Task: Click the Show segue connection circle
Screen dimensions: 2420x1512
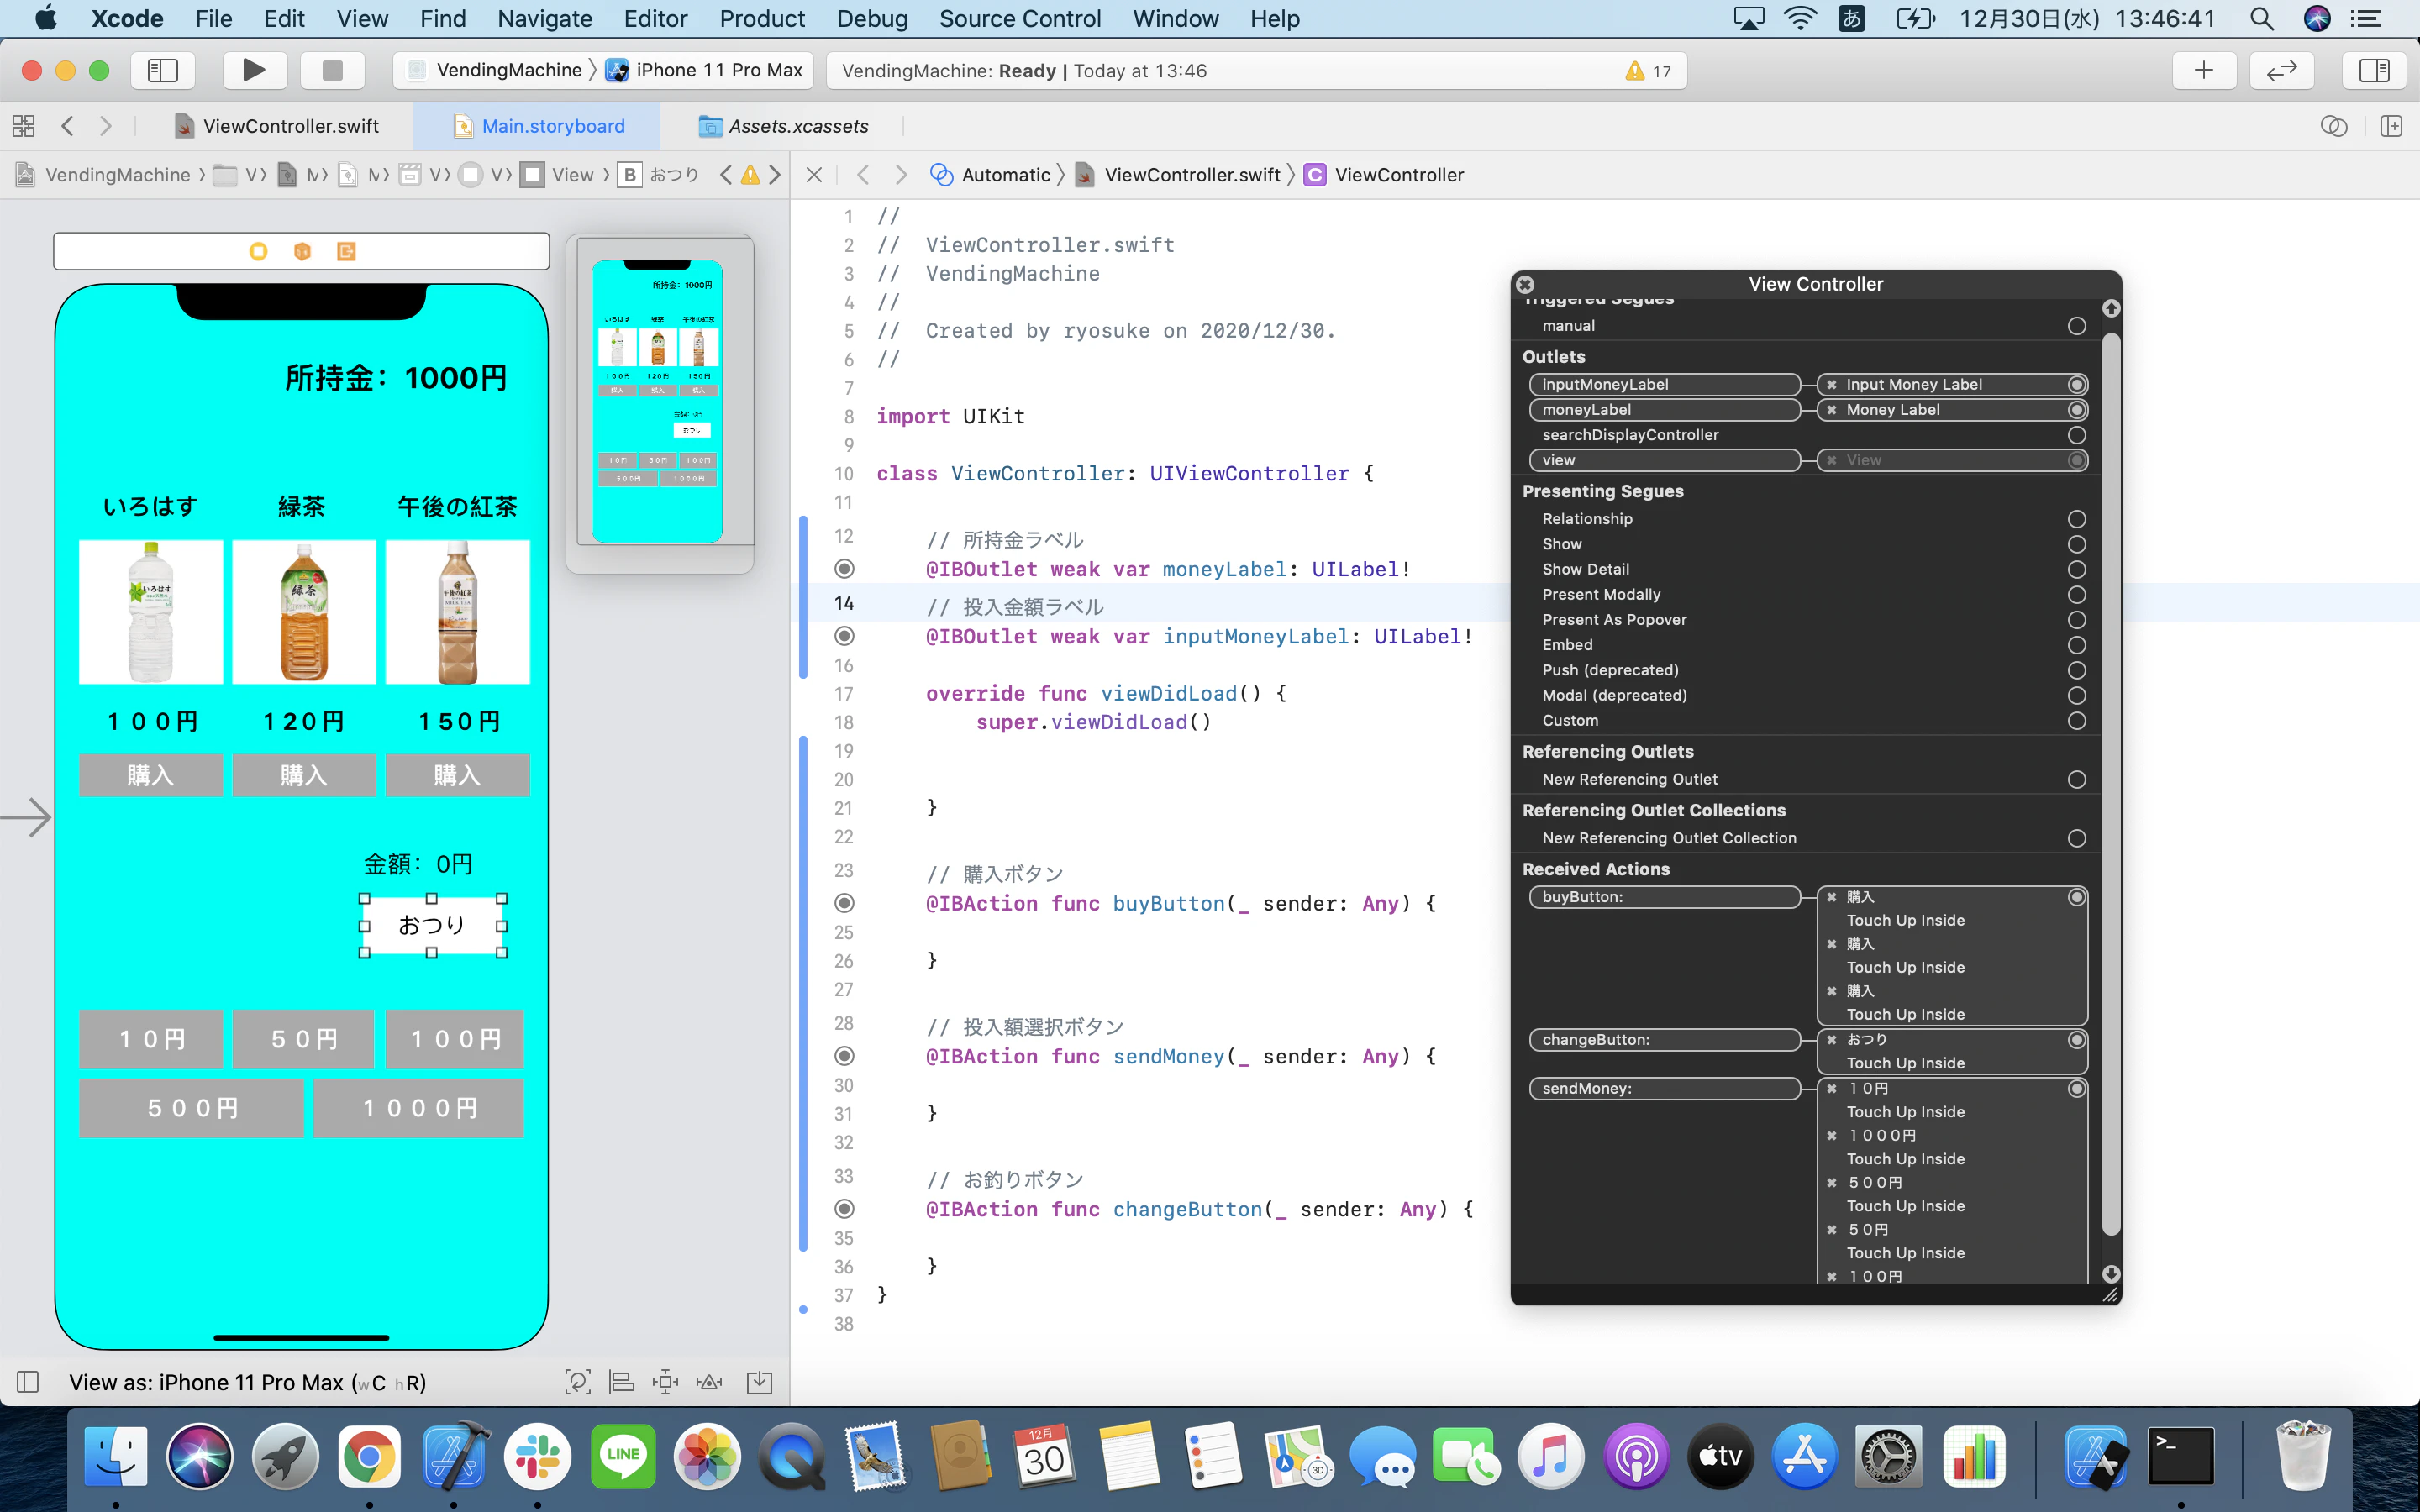Action: [2077, 544]
